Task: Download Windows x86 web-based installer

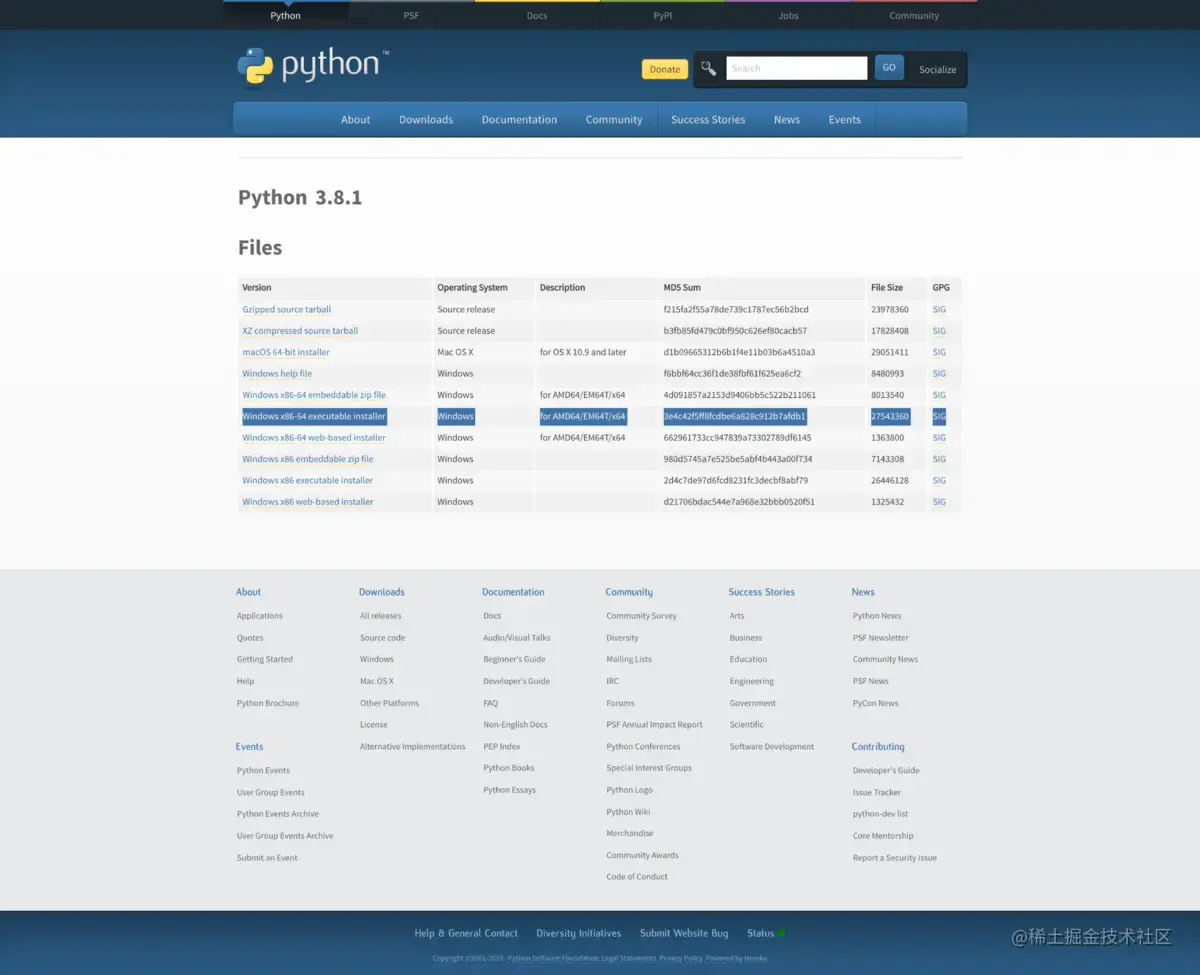Action: pyautogui.click(x=308, y=502)
